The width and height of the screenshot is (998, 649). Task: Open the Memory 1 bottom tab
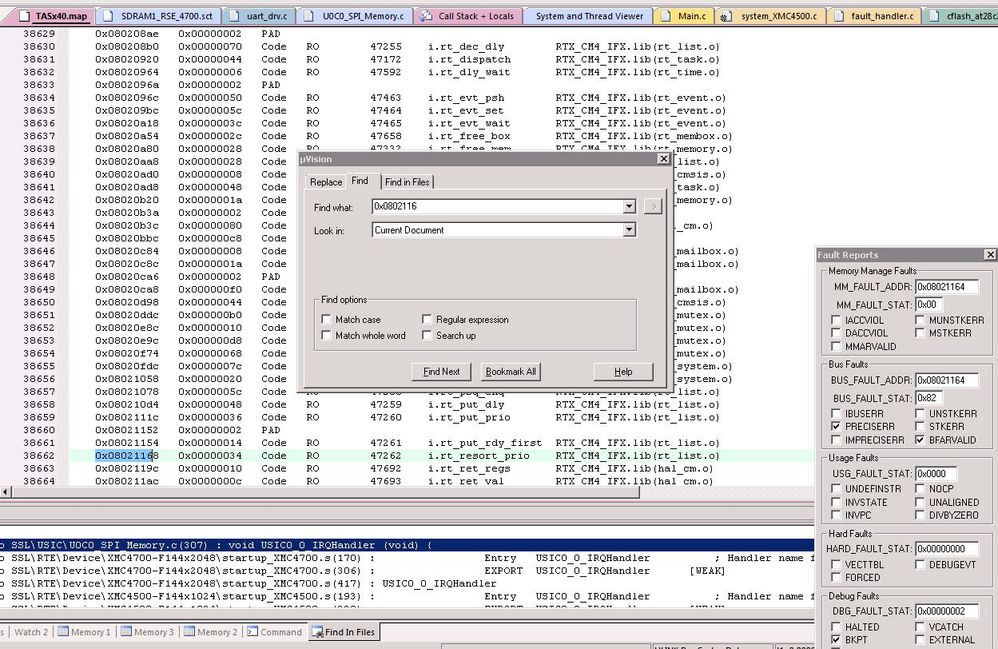click(x=84, y=632)
